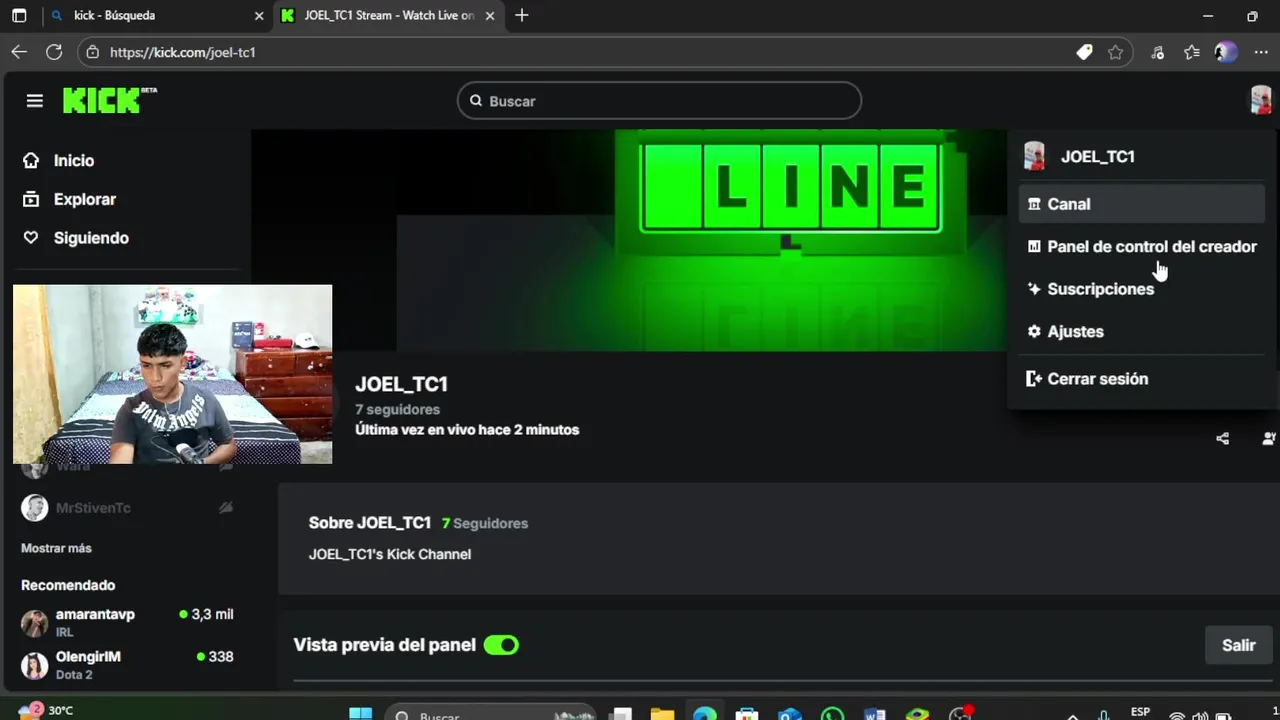Viewport: 1280px width, 720px height.
Task: Expand followed channels with Mostrar más
Action: [56, 548]
